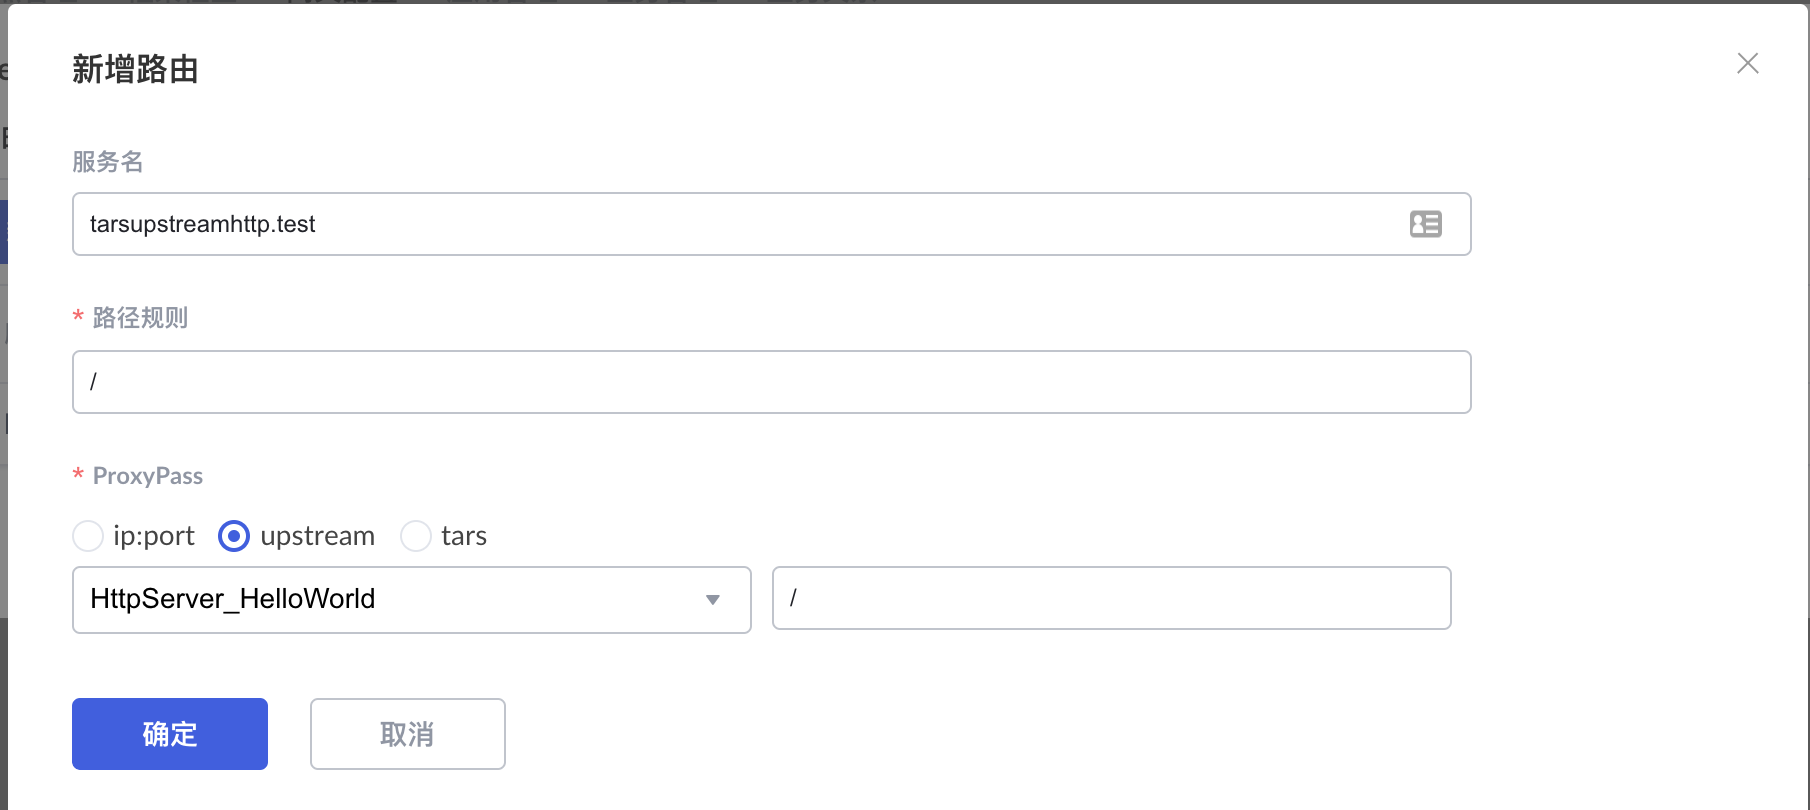Switch ProxyPass to the tars option
Viewport: 1810px width, 810px height.
click(416, 536)
